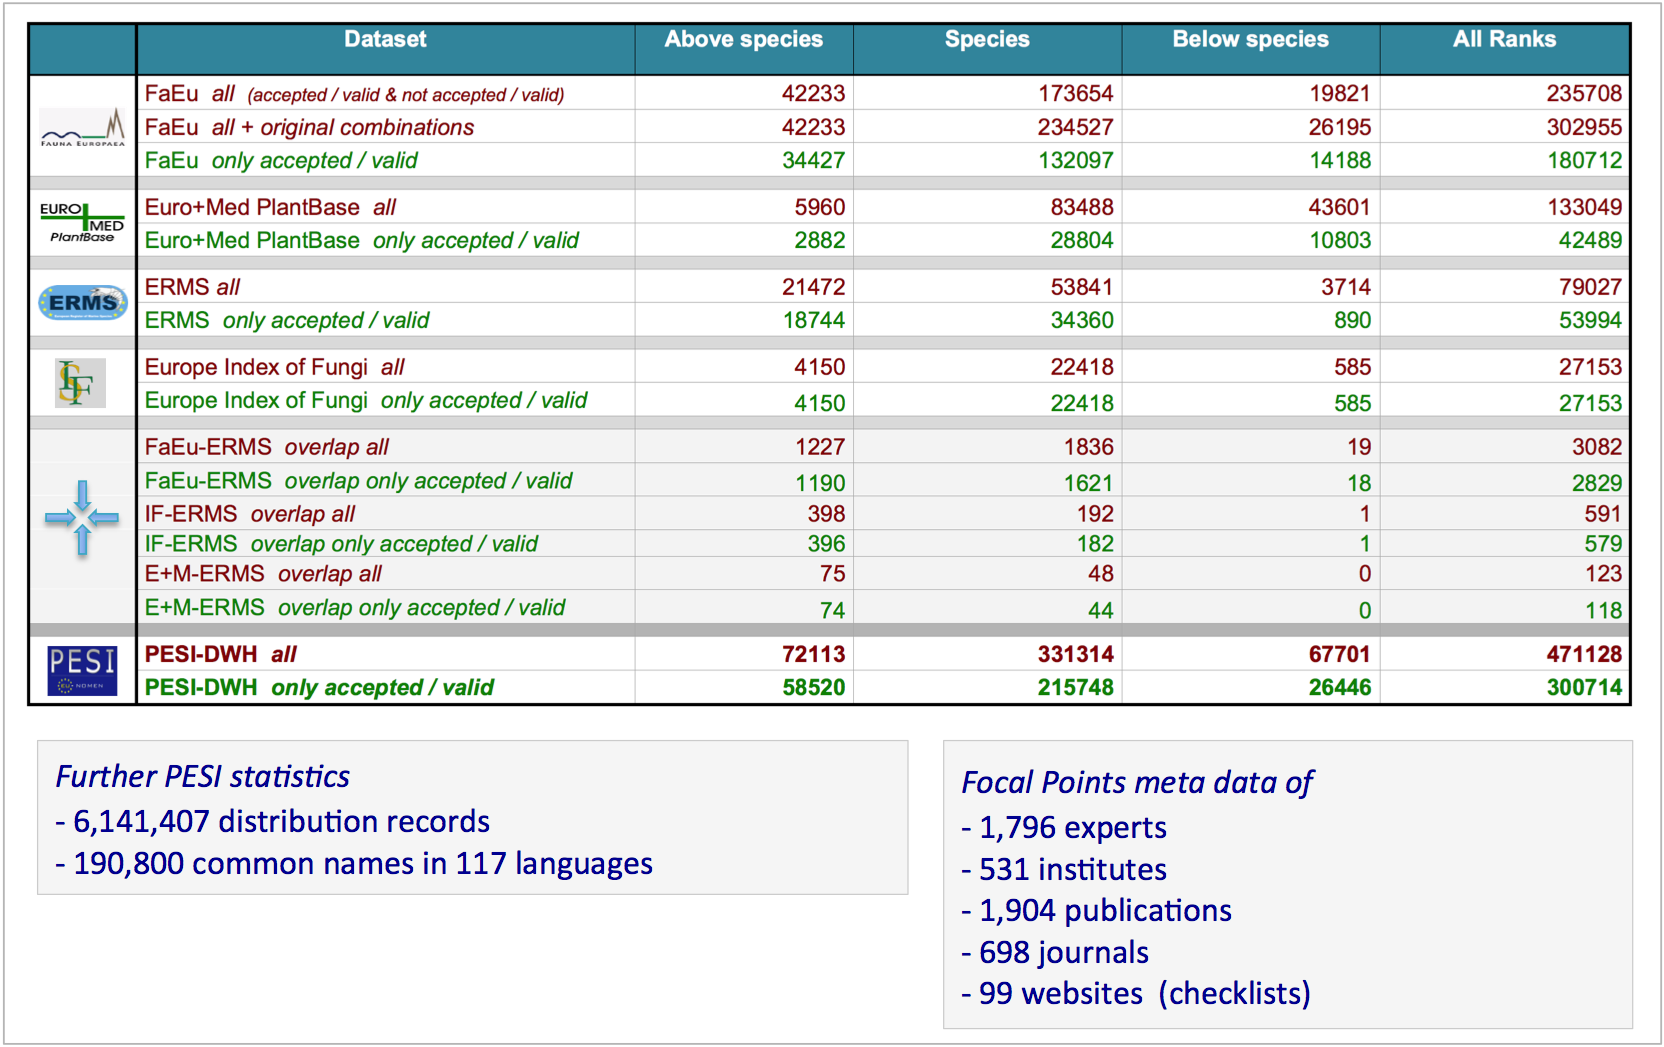Viewport: 1664px width, 1047px height.
Task: Click the value 235708 in All Ranks
Action: [1584, 93]
